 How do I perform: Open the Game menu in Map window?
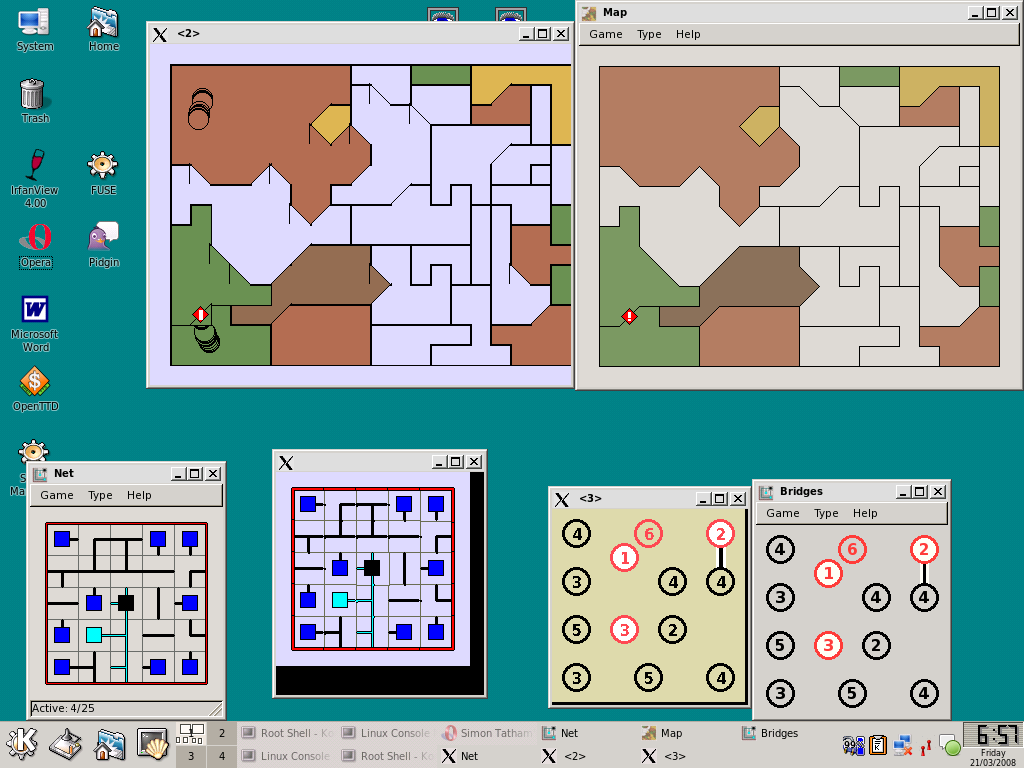[605, 34]
